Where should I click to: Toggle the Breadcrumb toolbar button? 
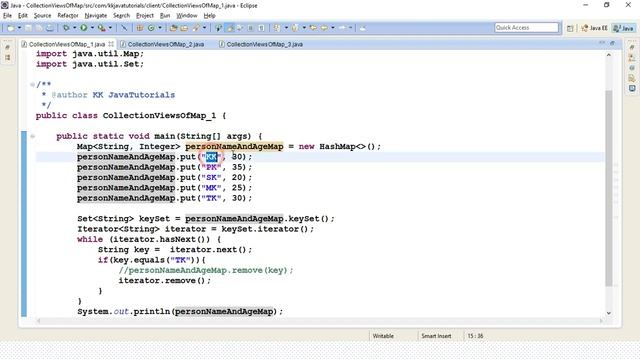[219, 28]
